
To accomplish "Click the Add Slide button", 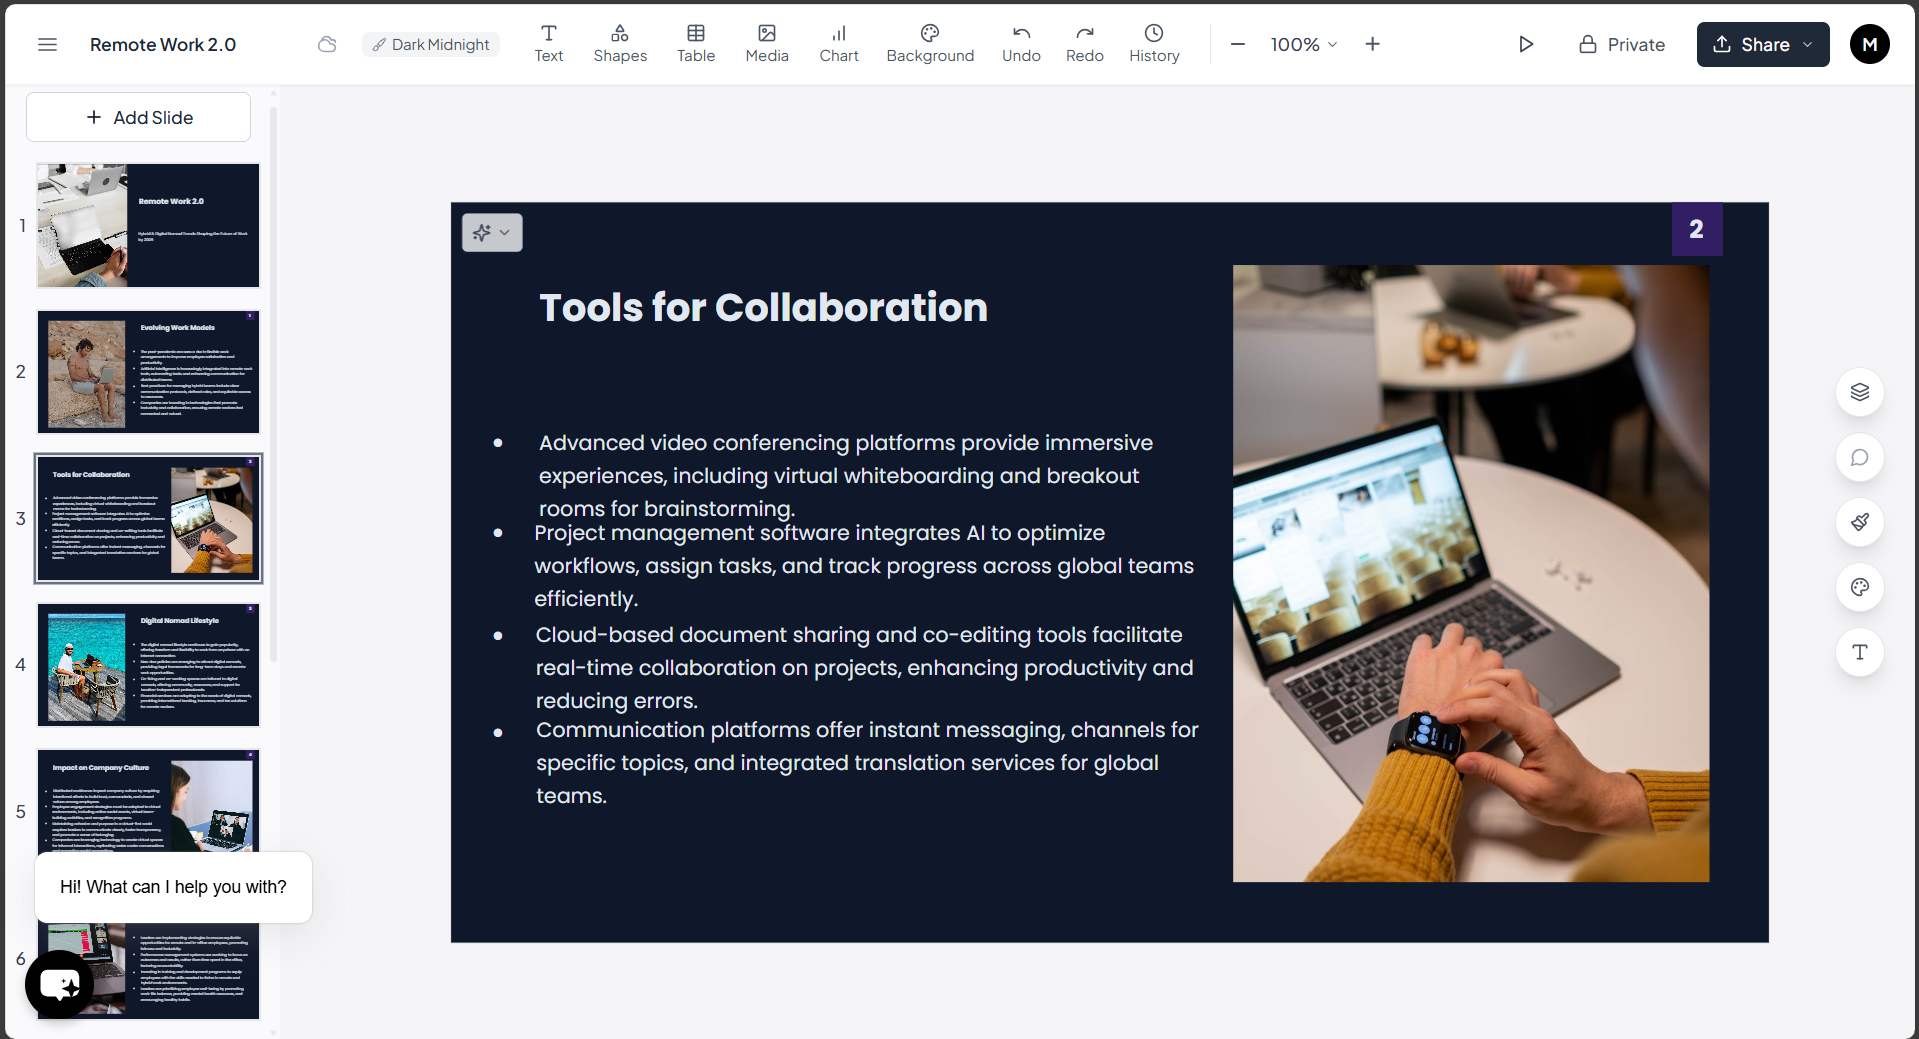I will pyautogui.click(x=138, y=117).
